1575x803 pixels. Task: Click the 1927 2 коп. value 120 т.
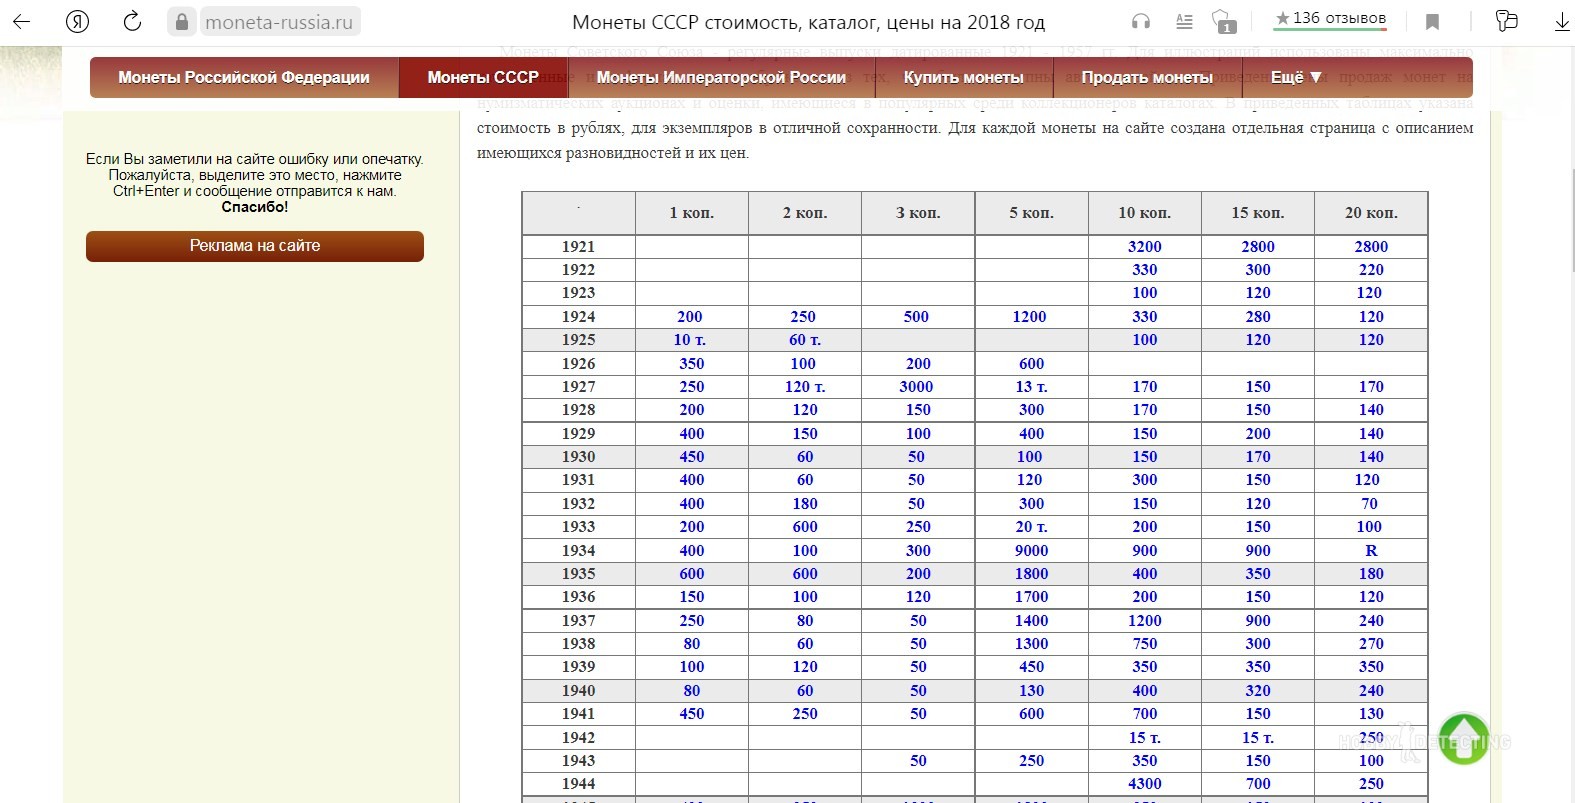805,386
